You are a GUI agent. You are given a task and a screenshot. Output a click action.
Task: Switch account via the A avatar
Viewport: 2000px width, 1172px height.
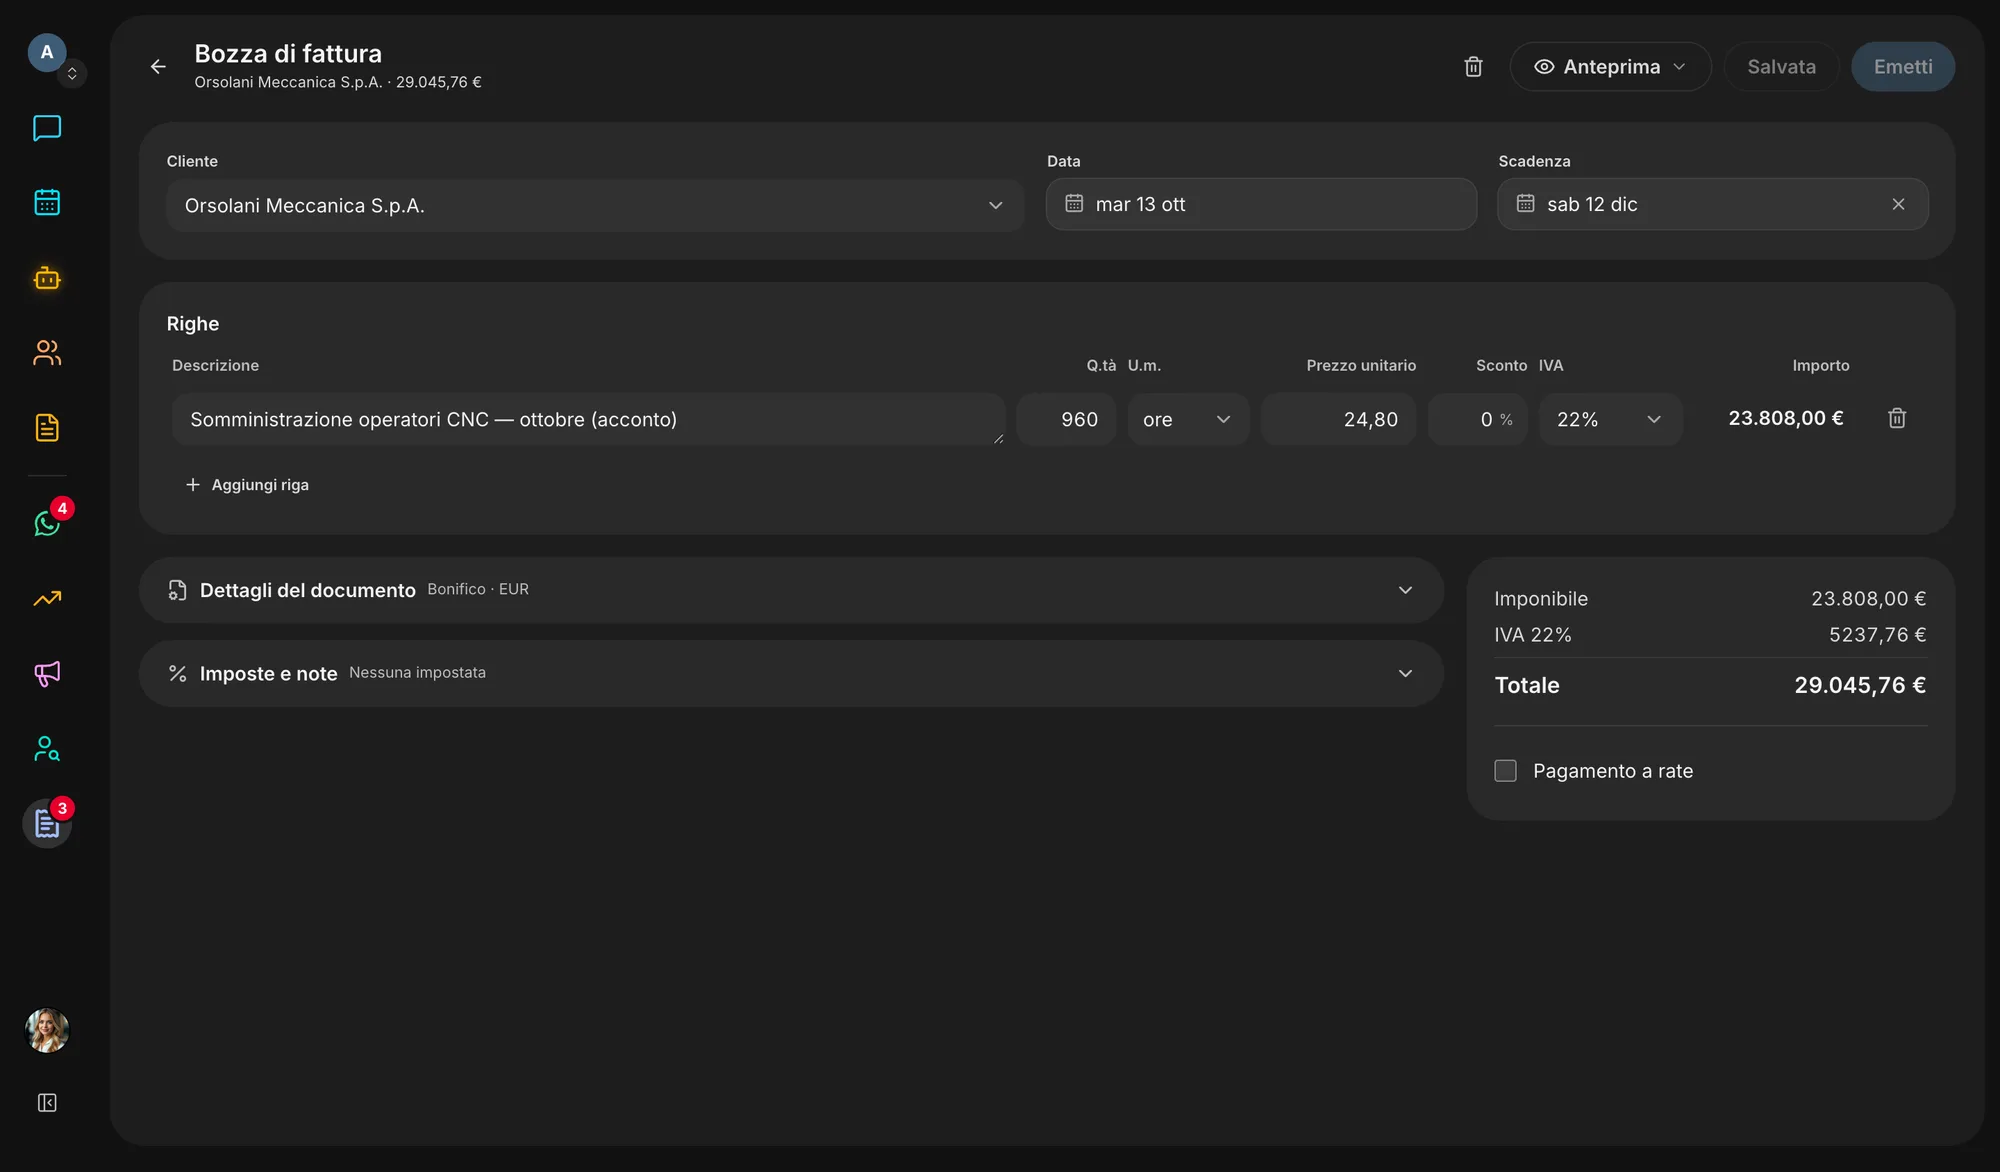47,52
